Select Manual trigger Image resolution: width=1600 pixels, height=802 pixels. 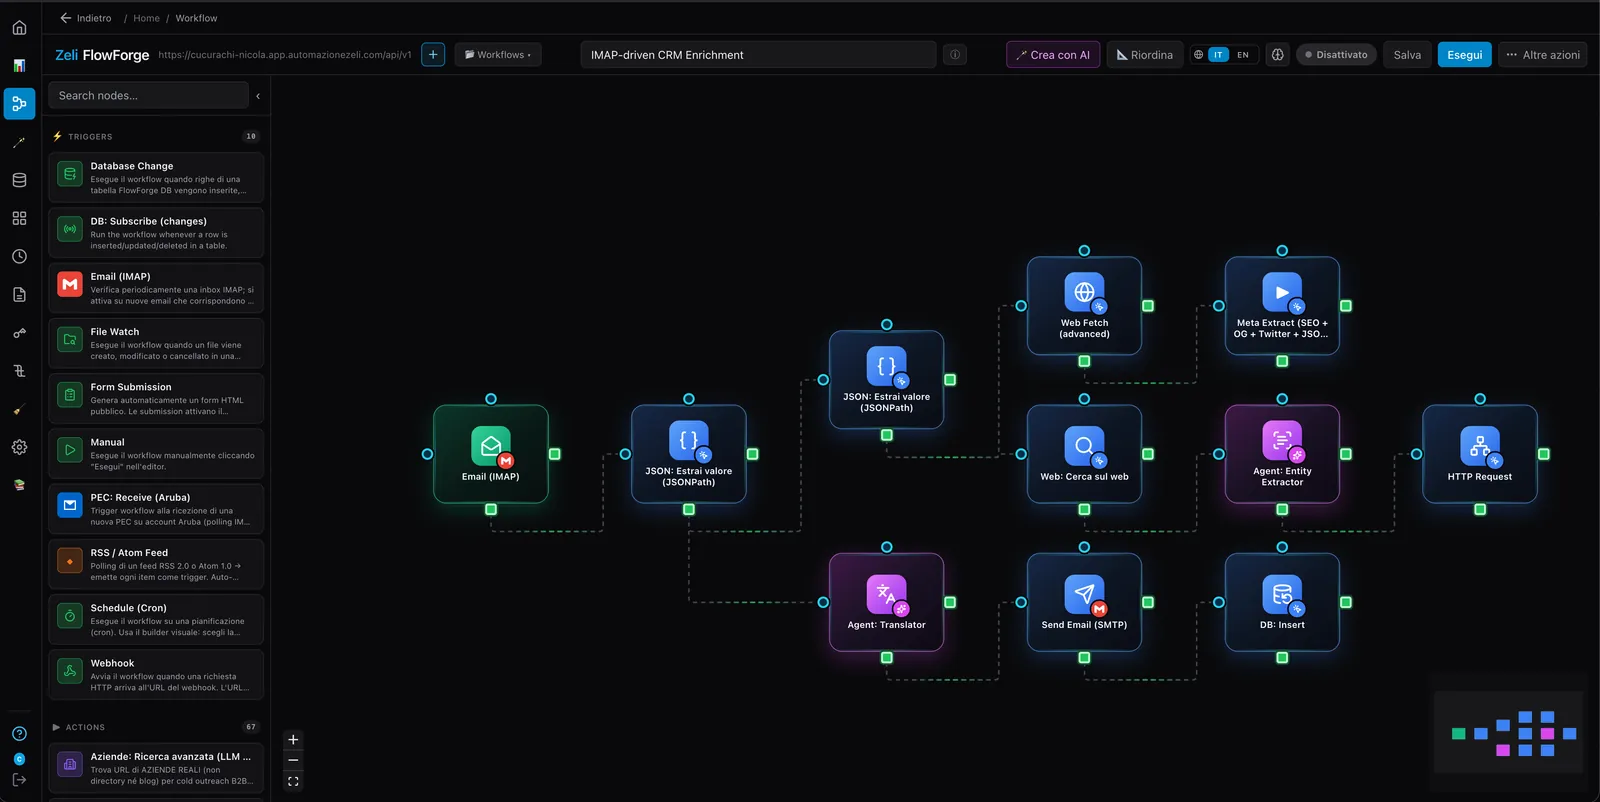(x=156, y=454)
